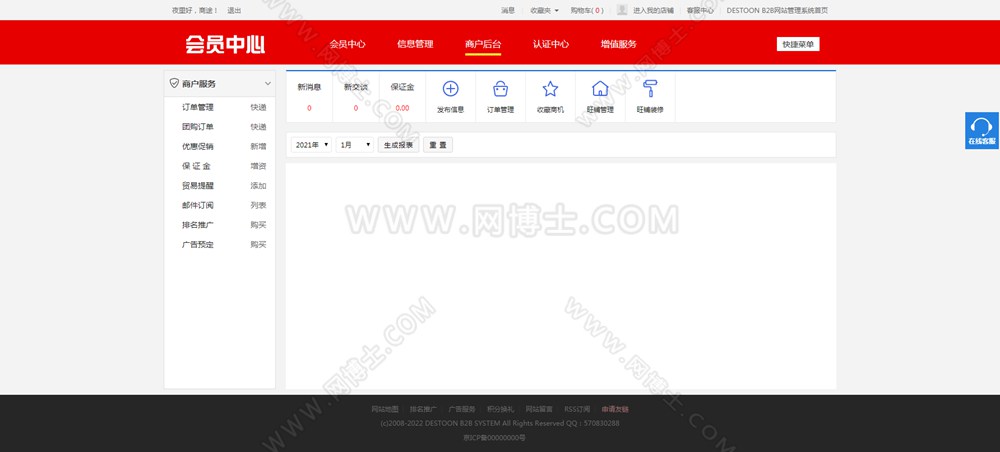Click the 生成报表 button
1000x452 pixels.
tap(399, 145)
